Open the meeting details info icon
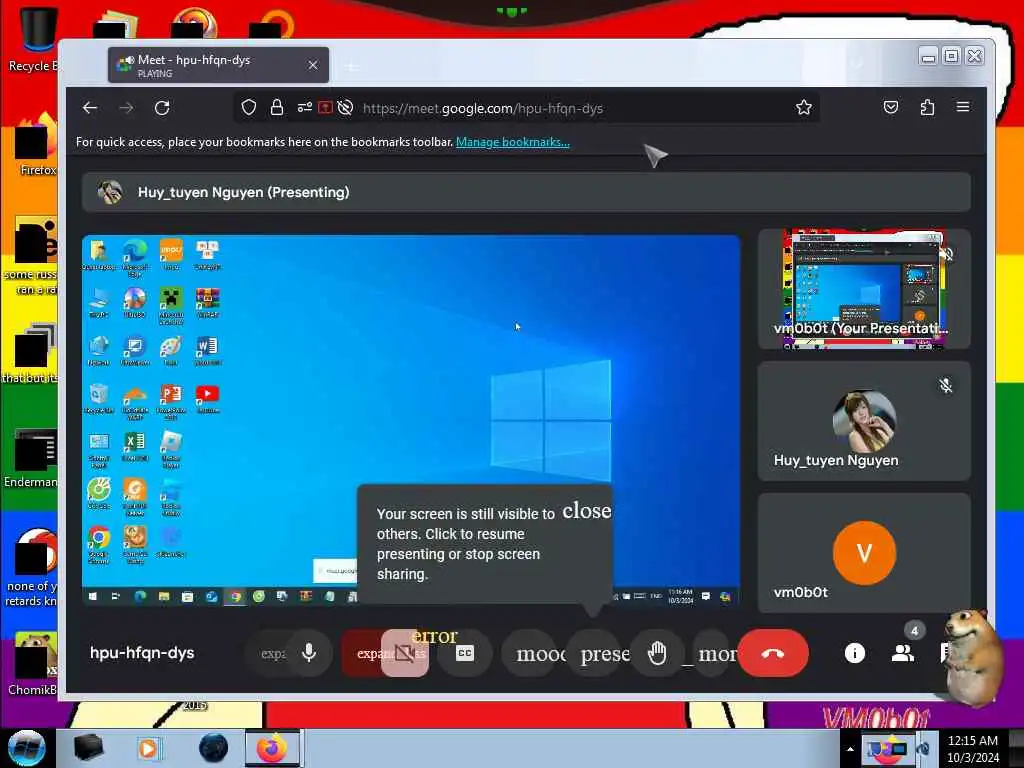This screenshot has width=1024, height=768. pyautogui.click(x=854, y=652)
